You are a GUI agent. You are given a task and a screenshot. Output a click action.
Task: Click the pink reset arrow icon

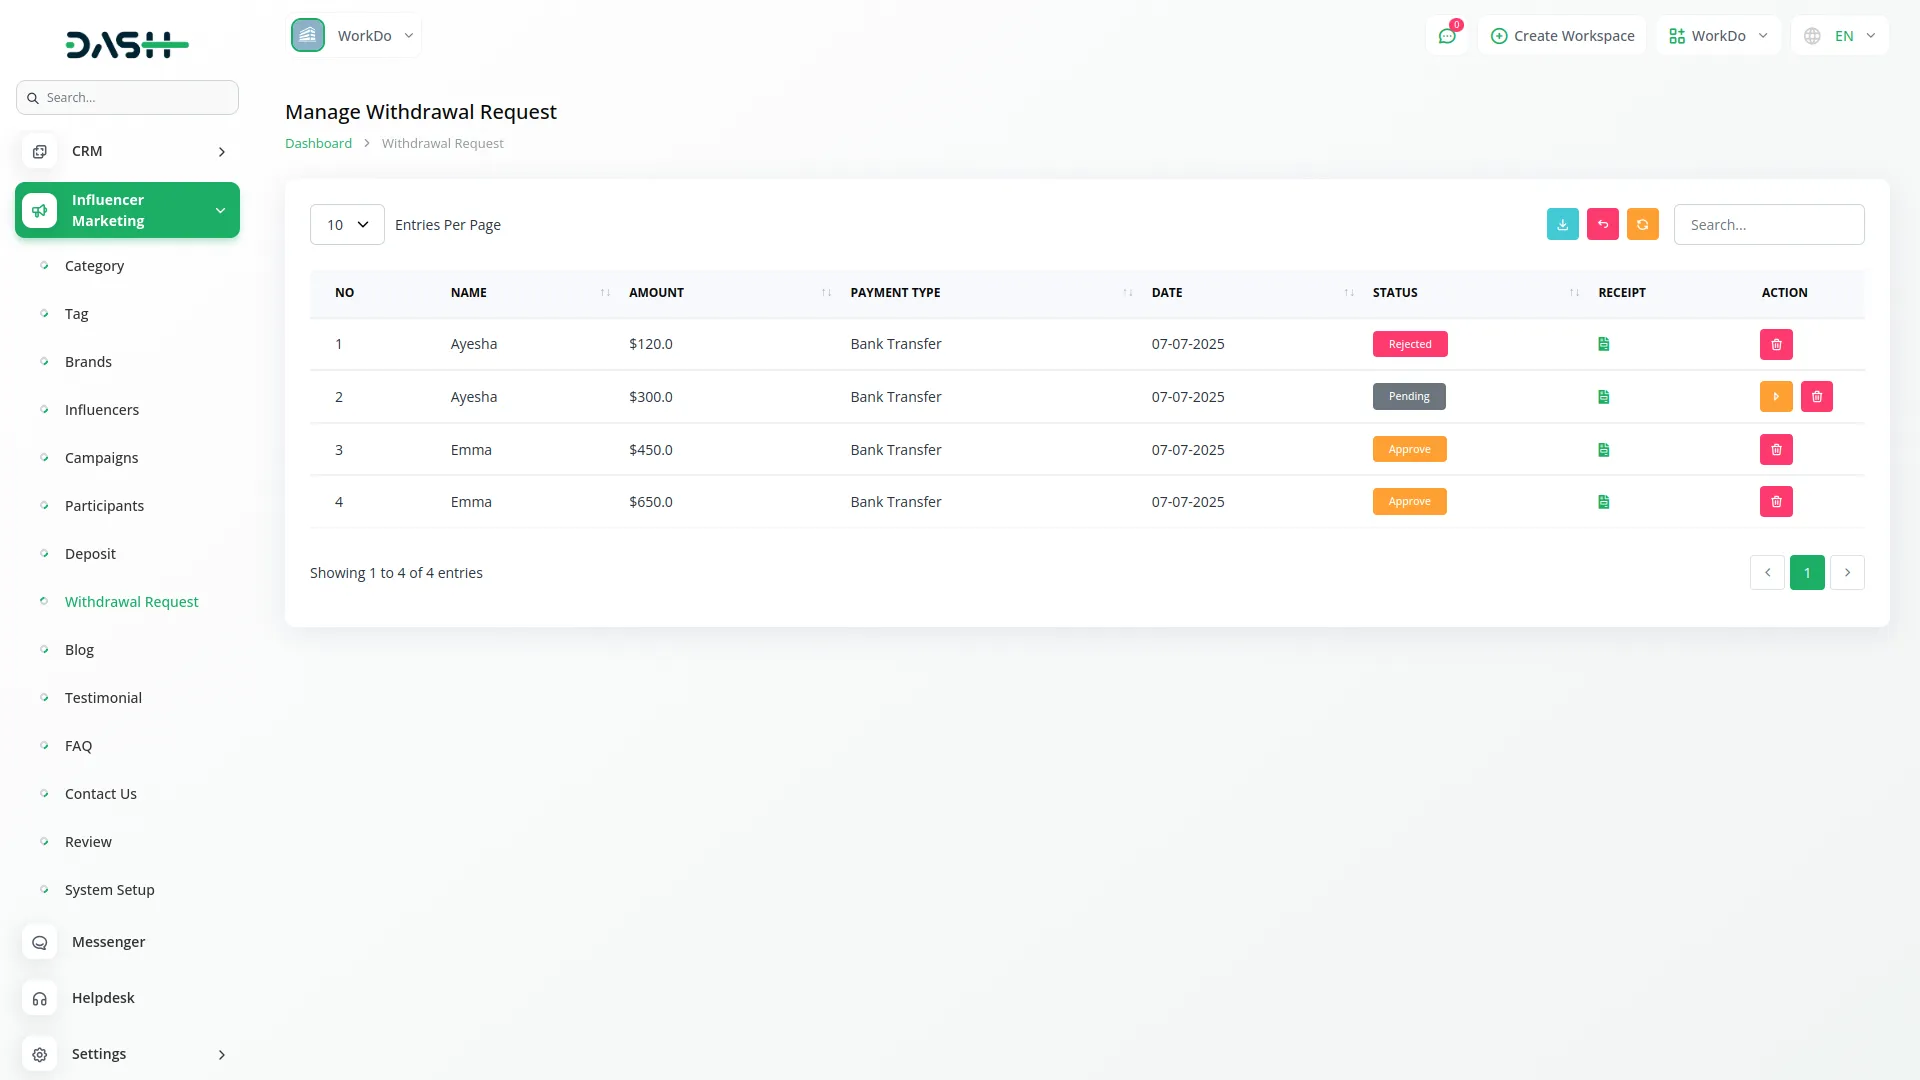pos(1602,225)
